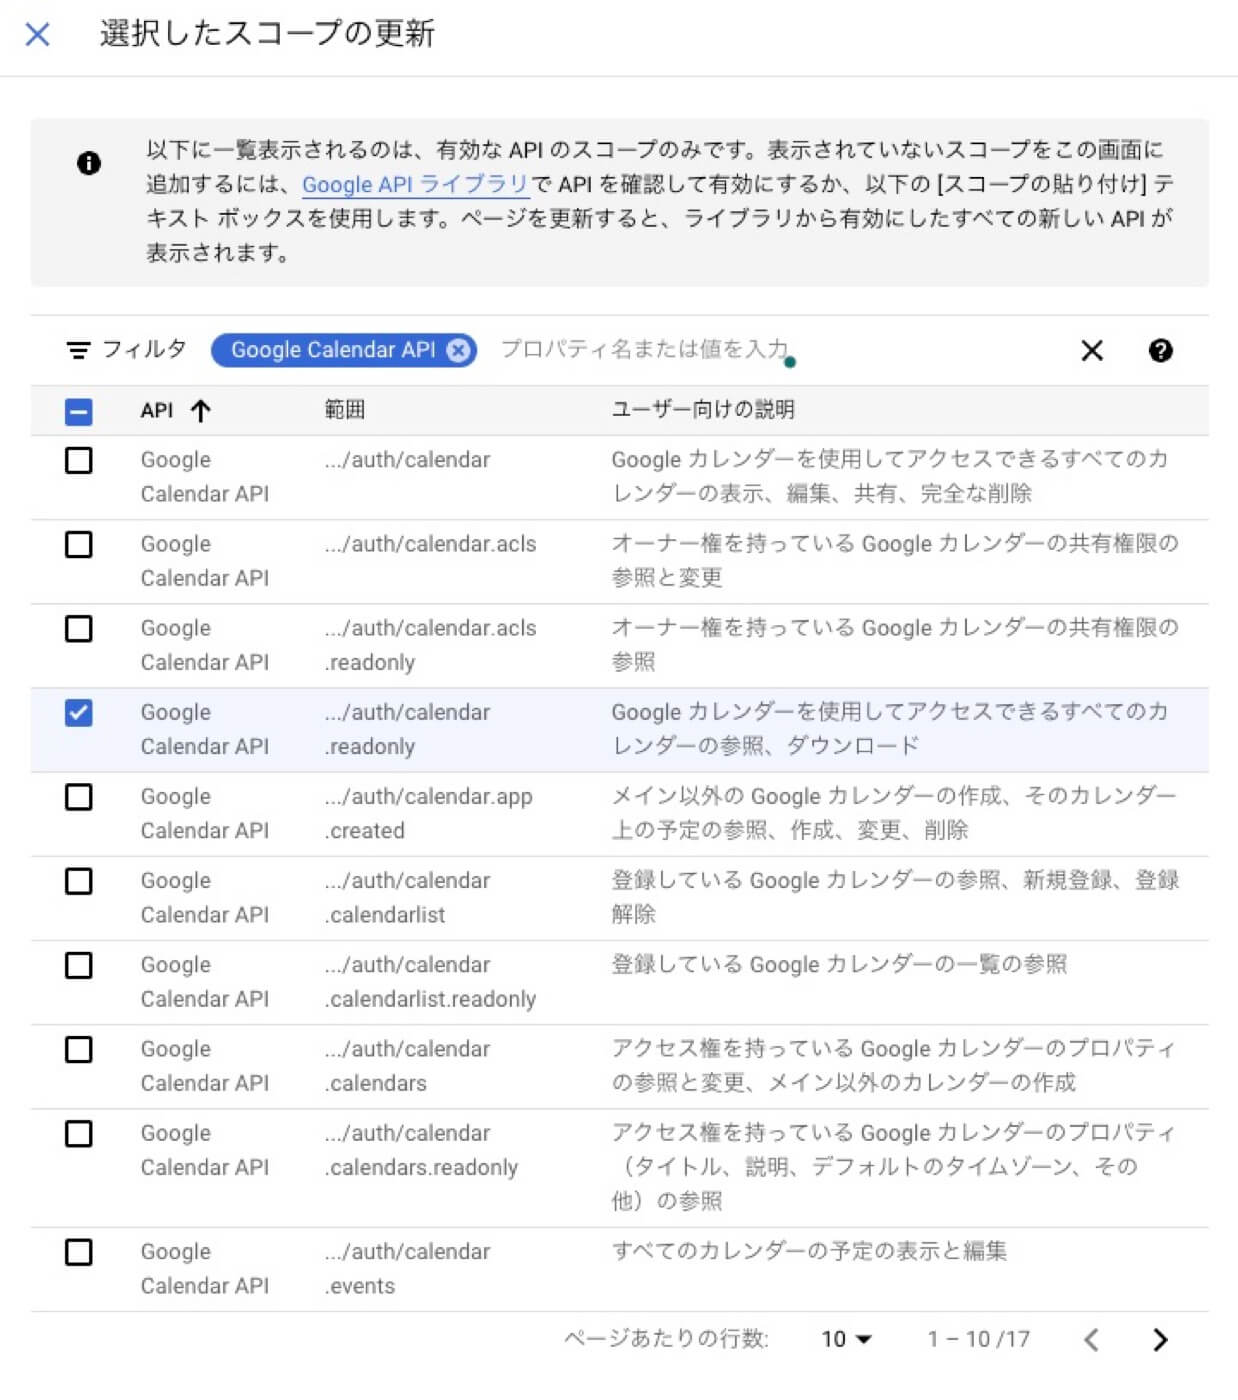This screenshot has width=1238, height=1400.
Task: Sort the API column with the arrow
Action: [x=201, y=410]
